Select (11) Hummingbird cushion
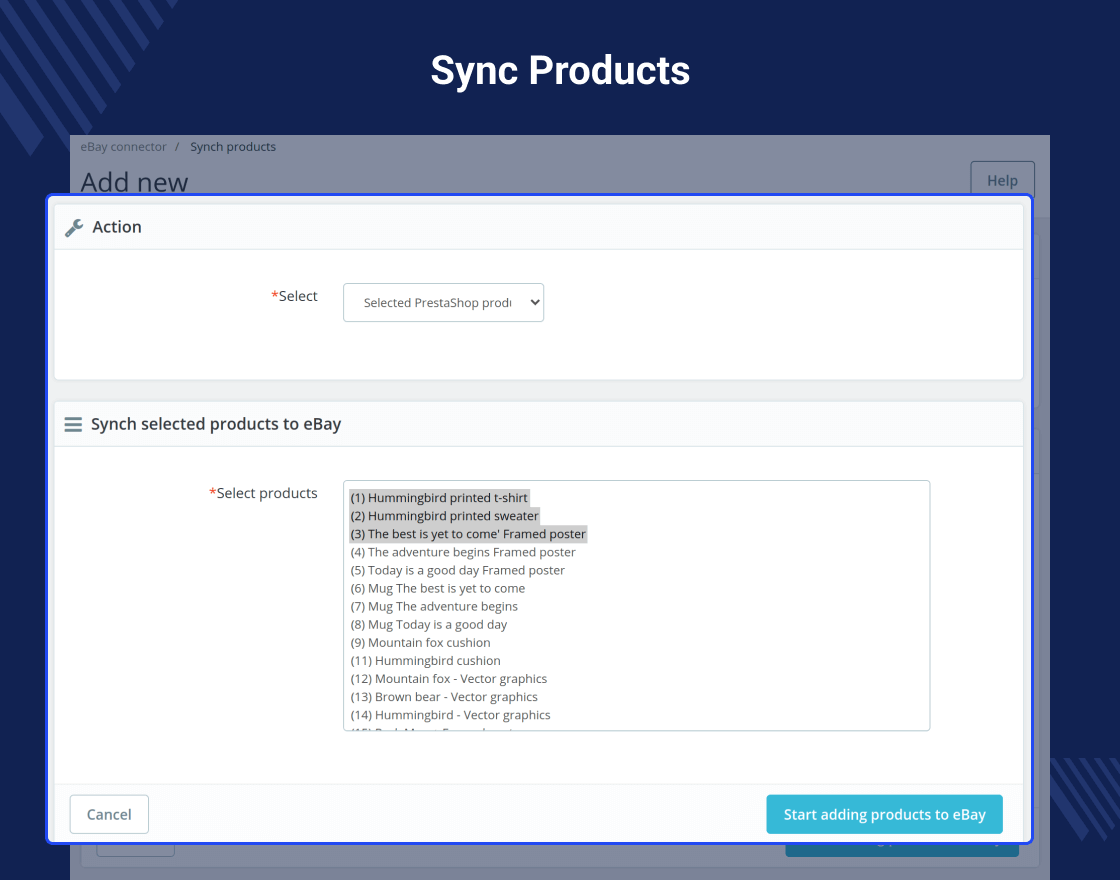This screenshot has height=880, width=1120. [x=426, y=661]
